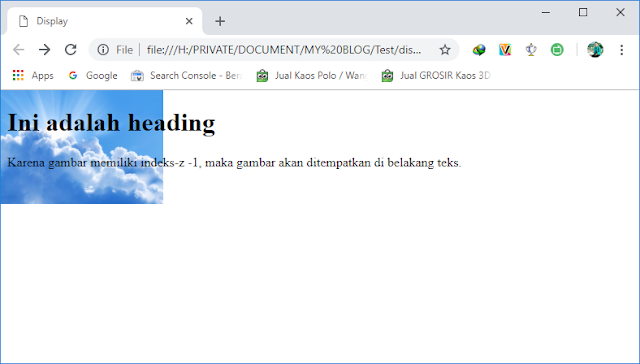Open Internet Download Manager extension icon

coord(479,50)
